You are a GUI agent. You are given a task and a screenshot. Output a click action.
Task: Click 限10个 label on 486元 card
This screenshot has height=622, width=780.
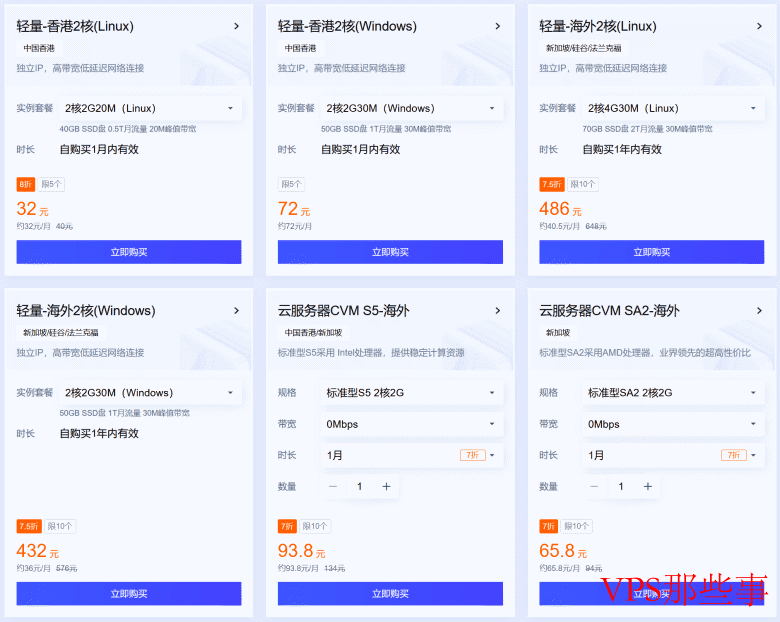(x=583, y=184)
